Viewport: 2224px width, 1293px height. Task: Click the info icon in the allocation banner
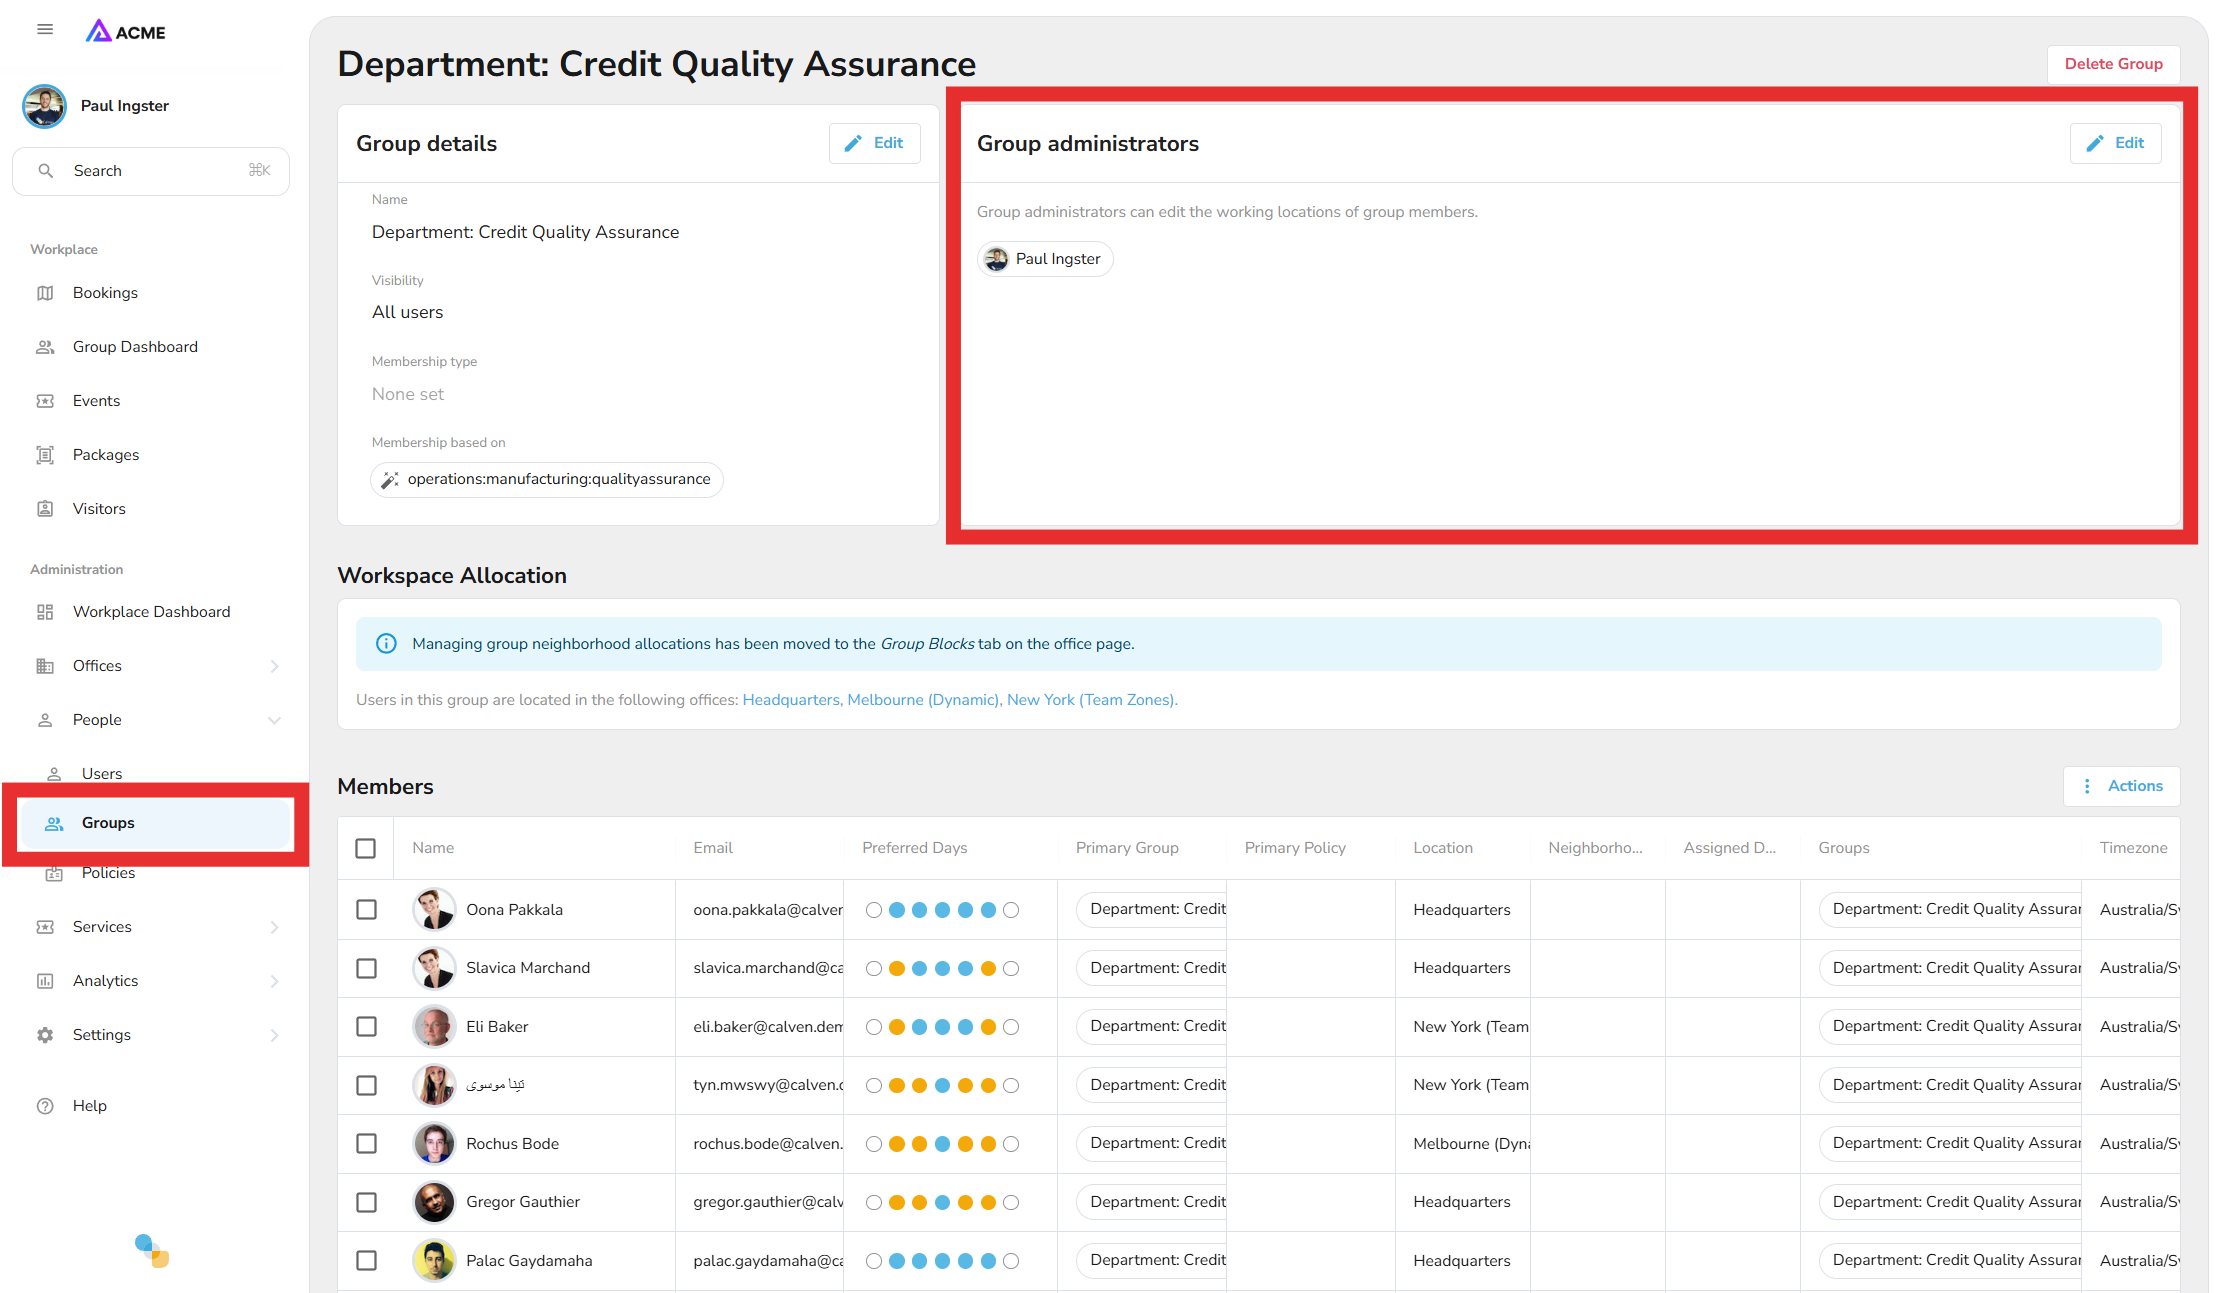click(386, 644)
